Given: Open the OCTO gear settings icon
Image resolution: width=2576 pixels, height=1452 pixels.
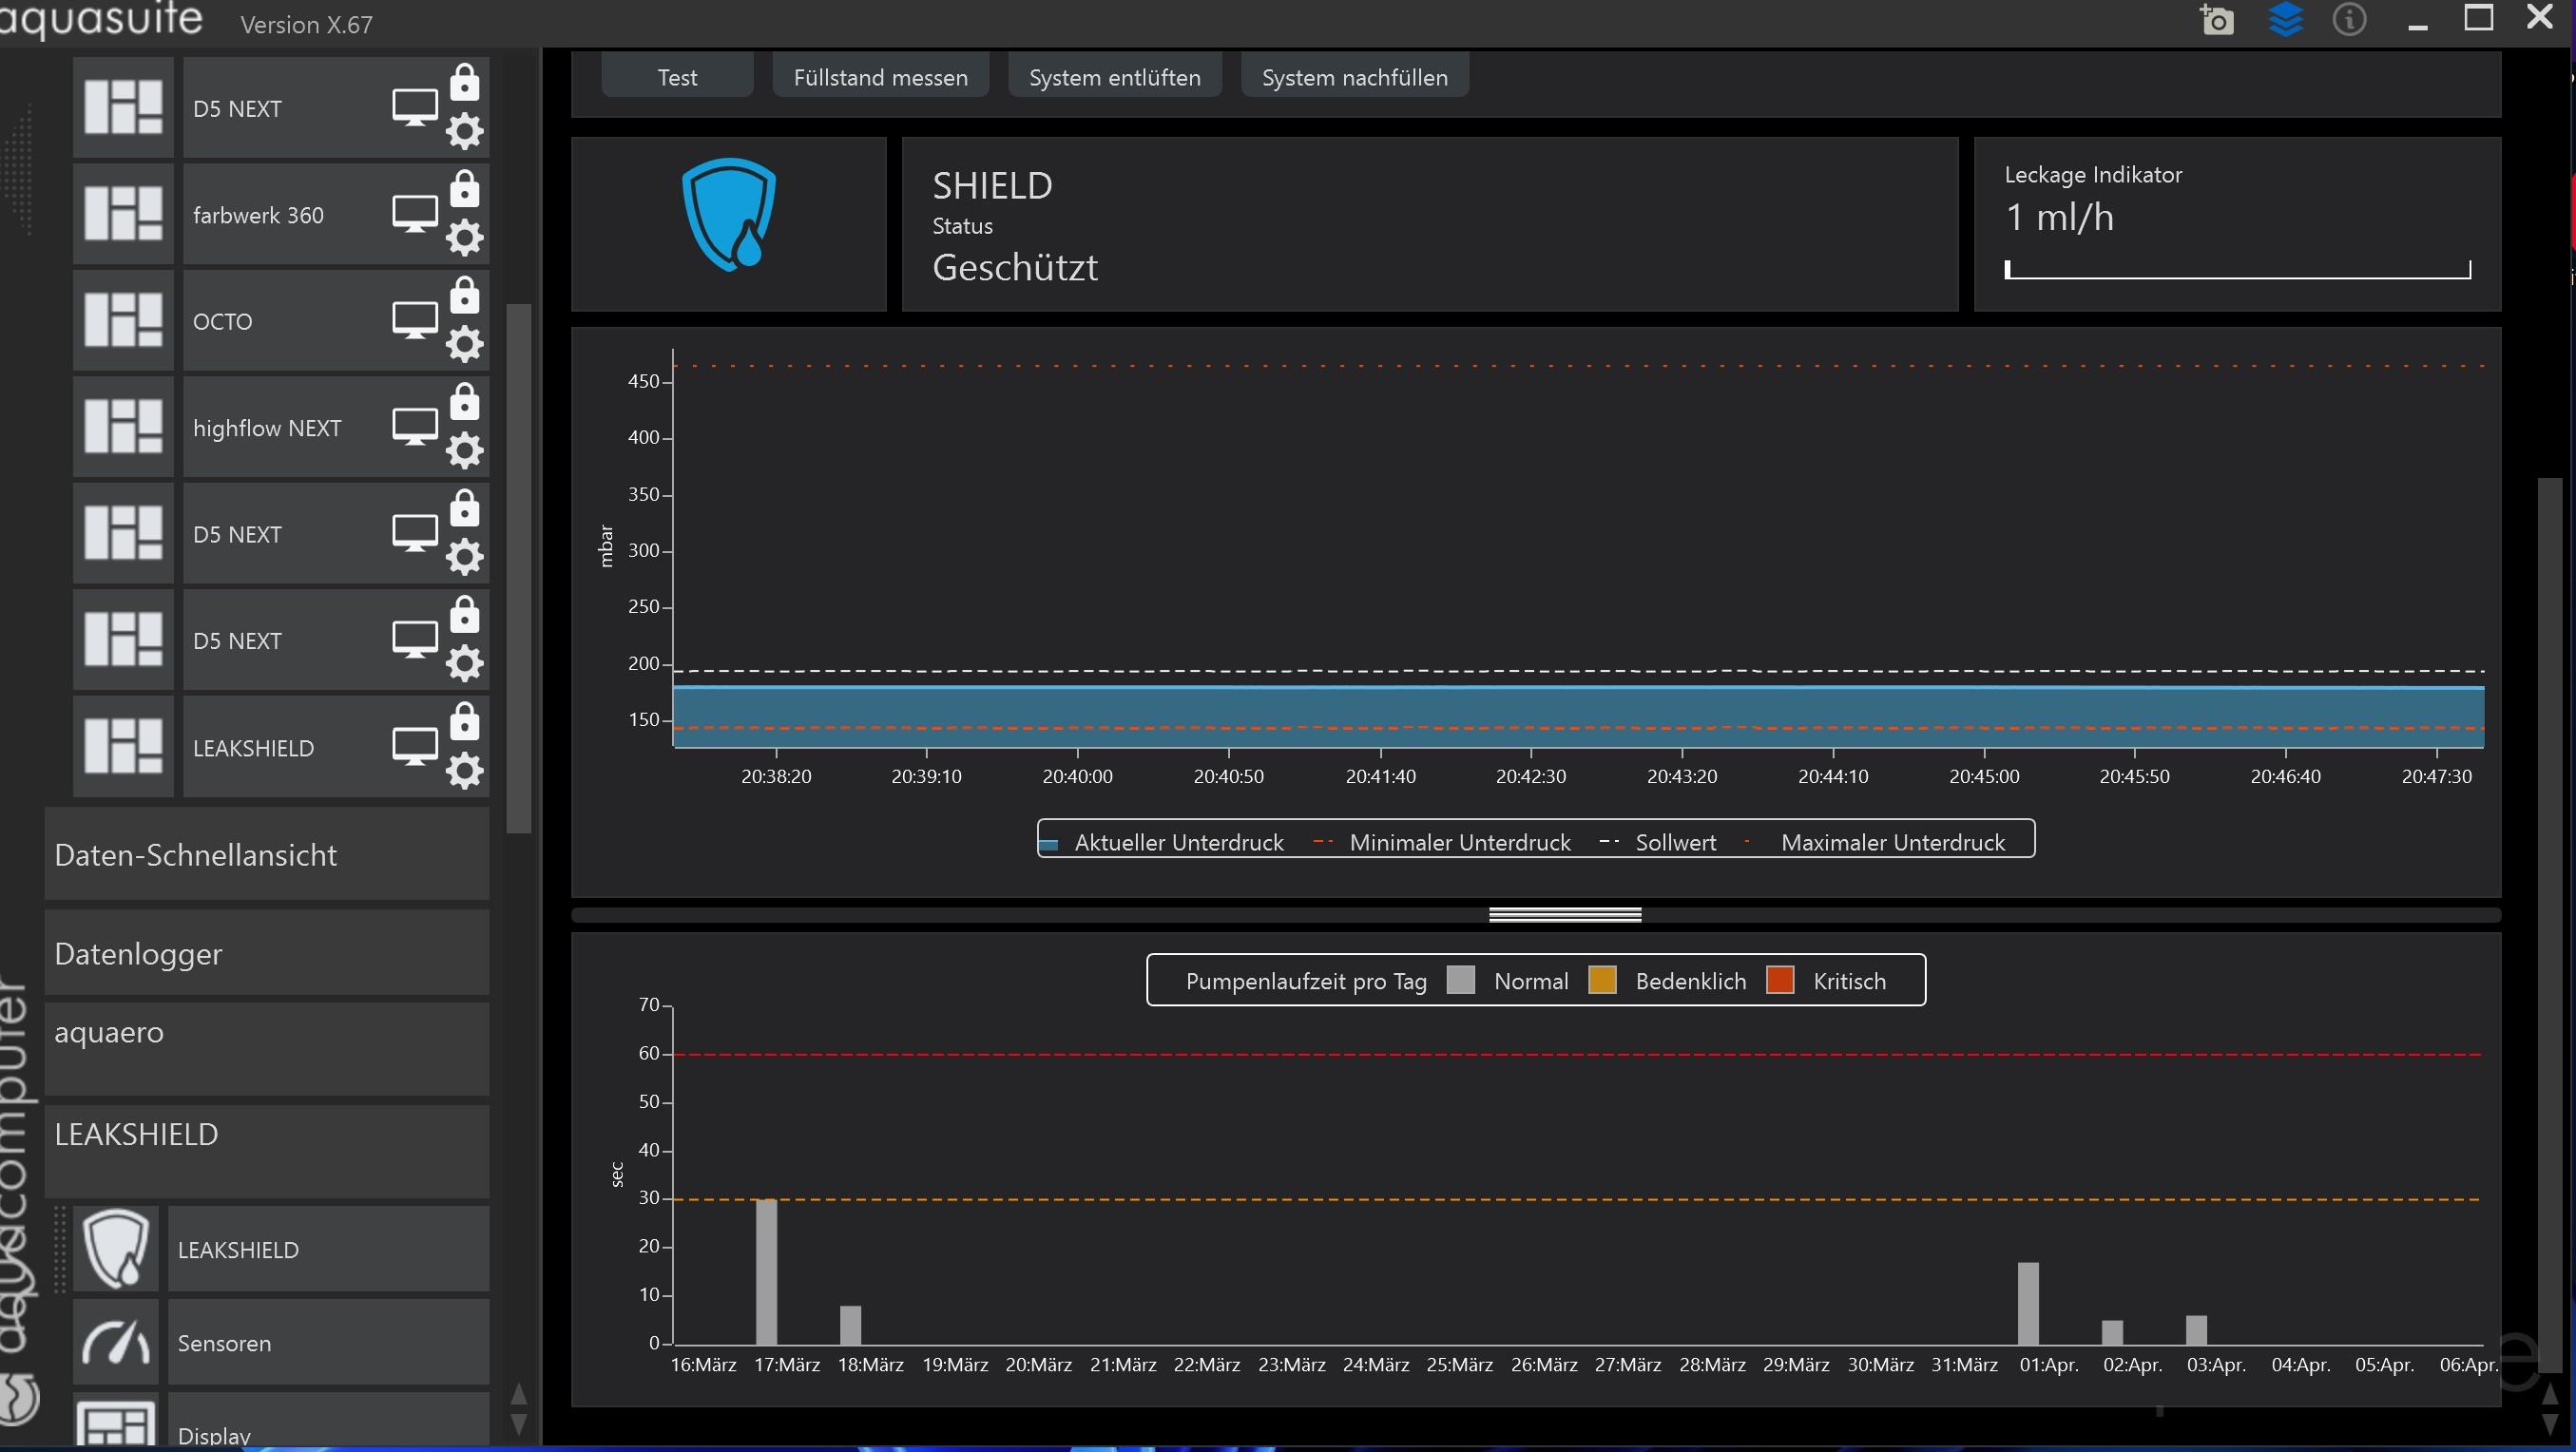Looking at the screenshot, I should (x=464, y=344).
